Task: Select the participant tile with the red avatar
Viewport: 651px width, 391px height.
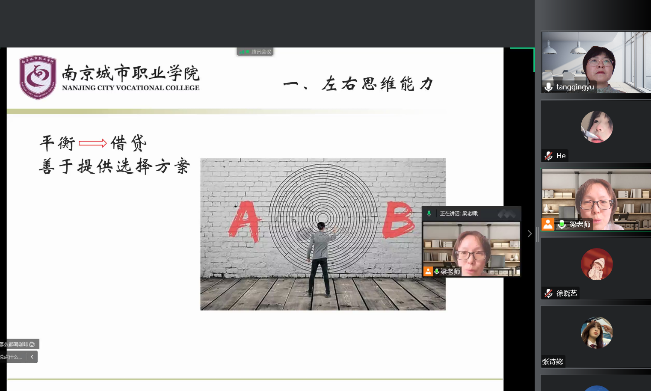Action: (596, 269)
